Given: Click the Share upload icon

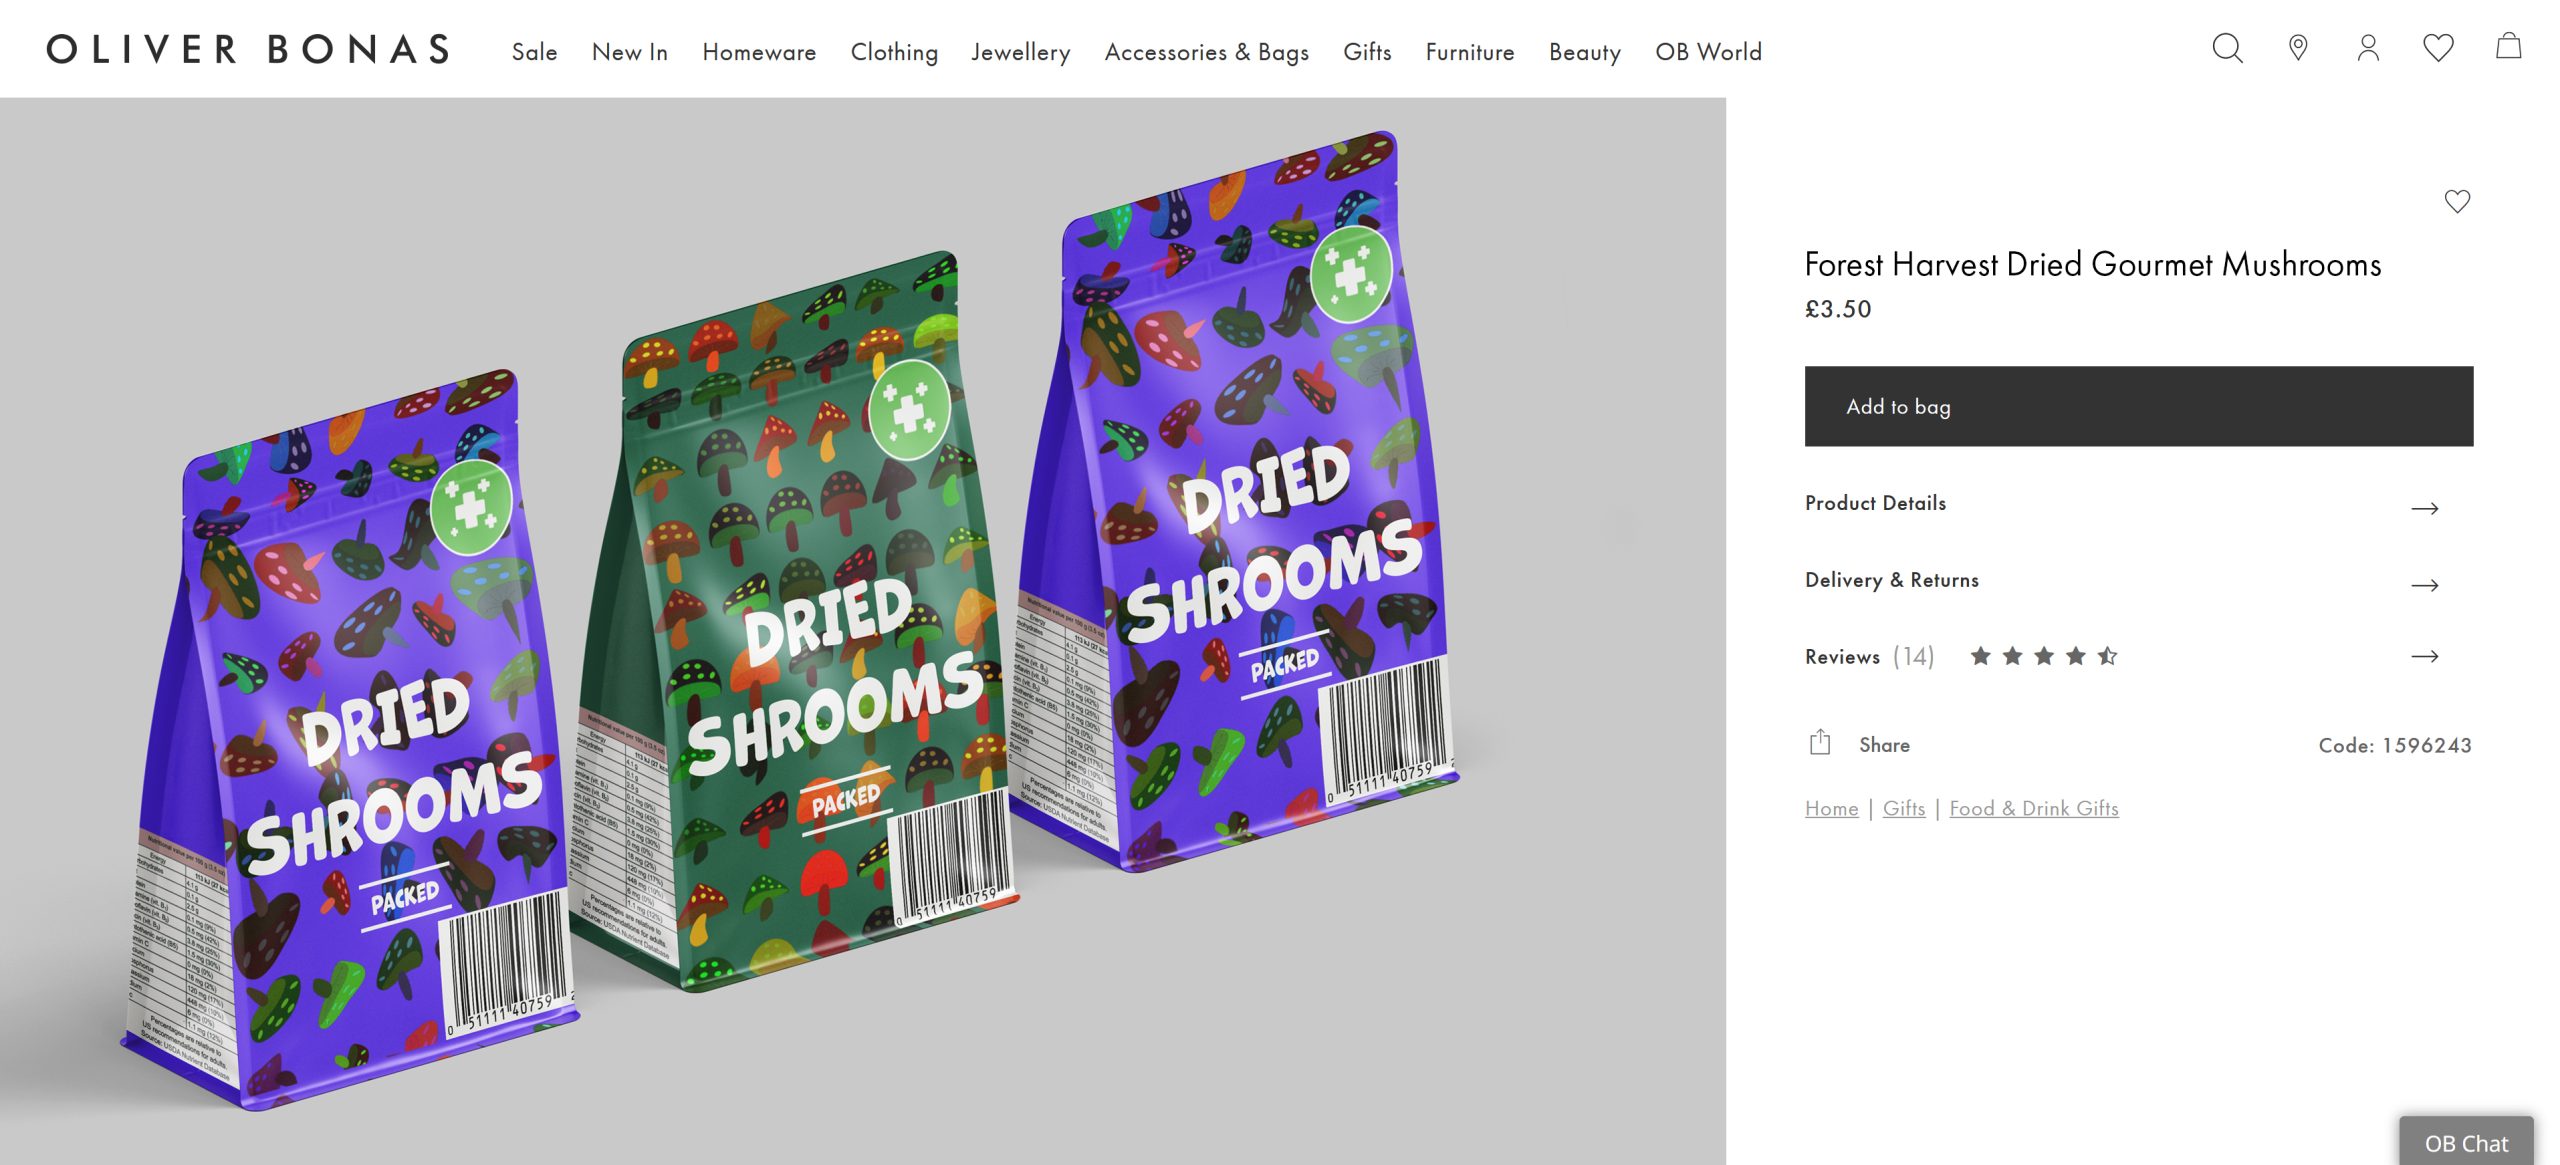Looking at the screenshot, I should pos(1820,742).
